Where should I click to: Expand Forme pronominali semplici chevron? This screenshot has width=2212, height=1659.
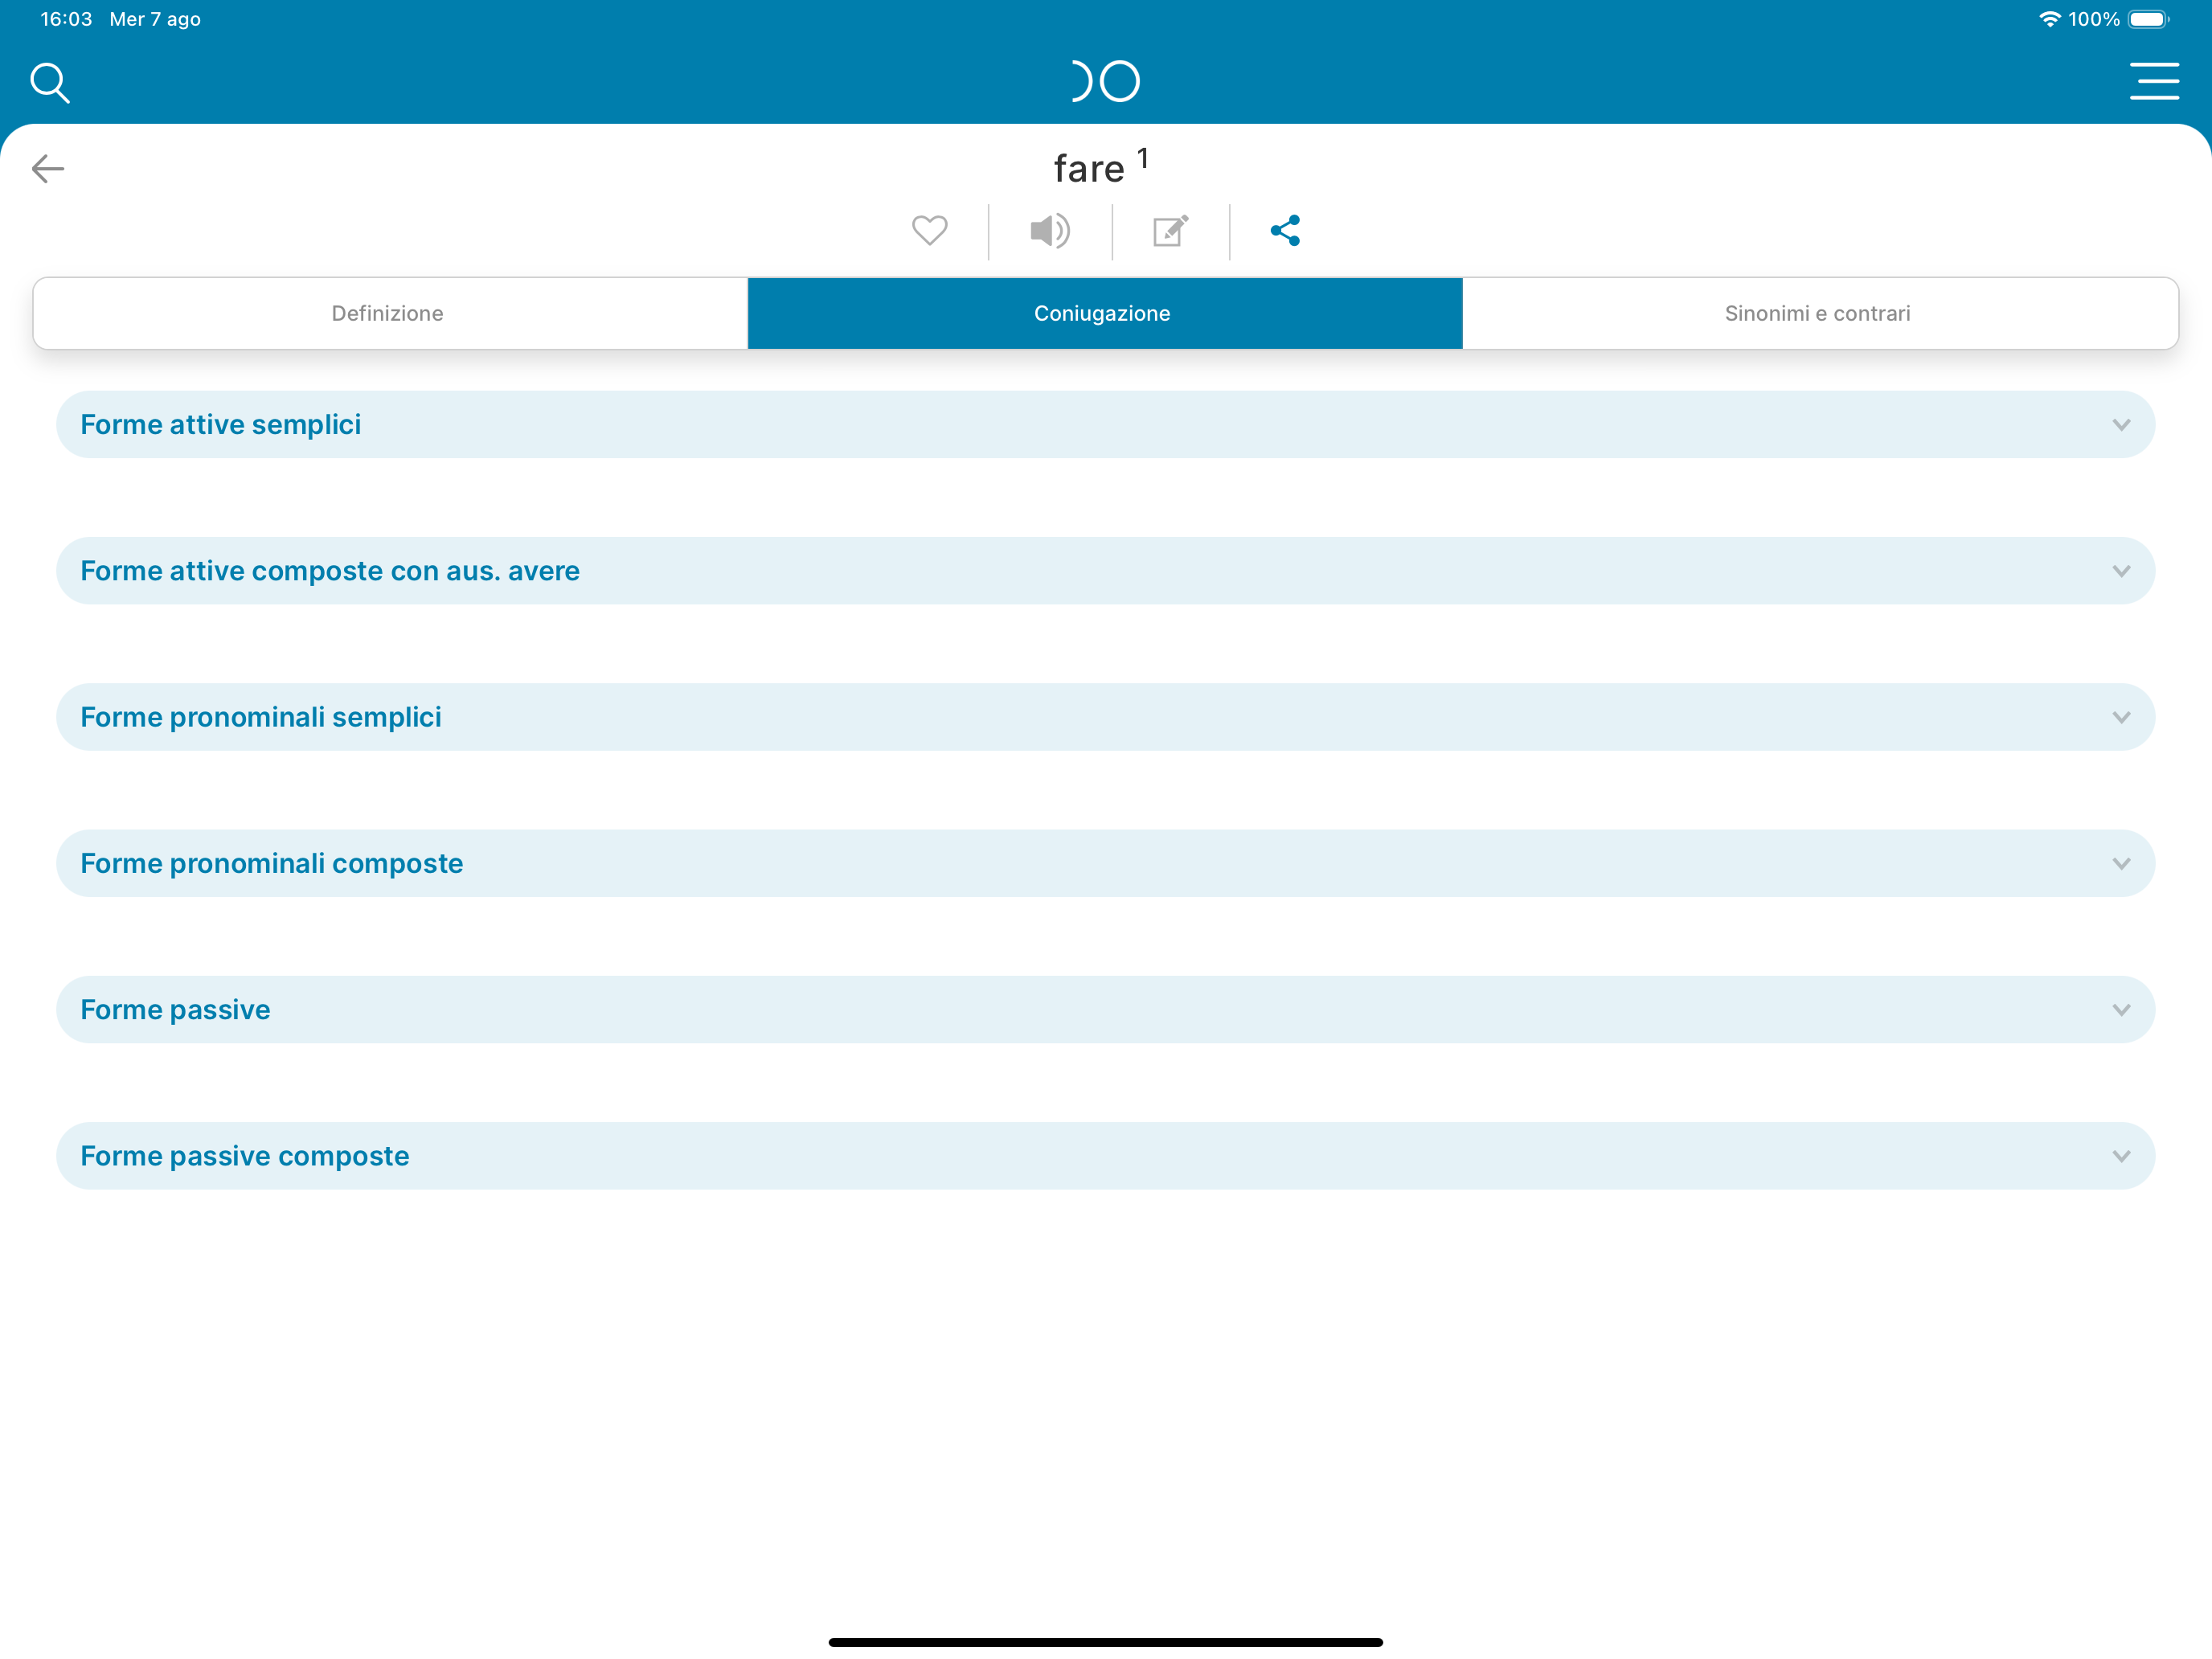2121,717
